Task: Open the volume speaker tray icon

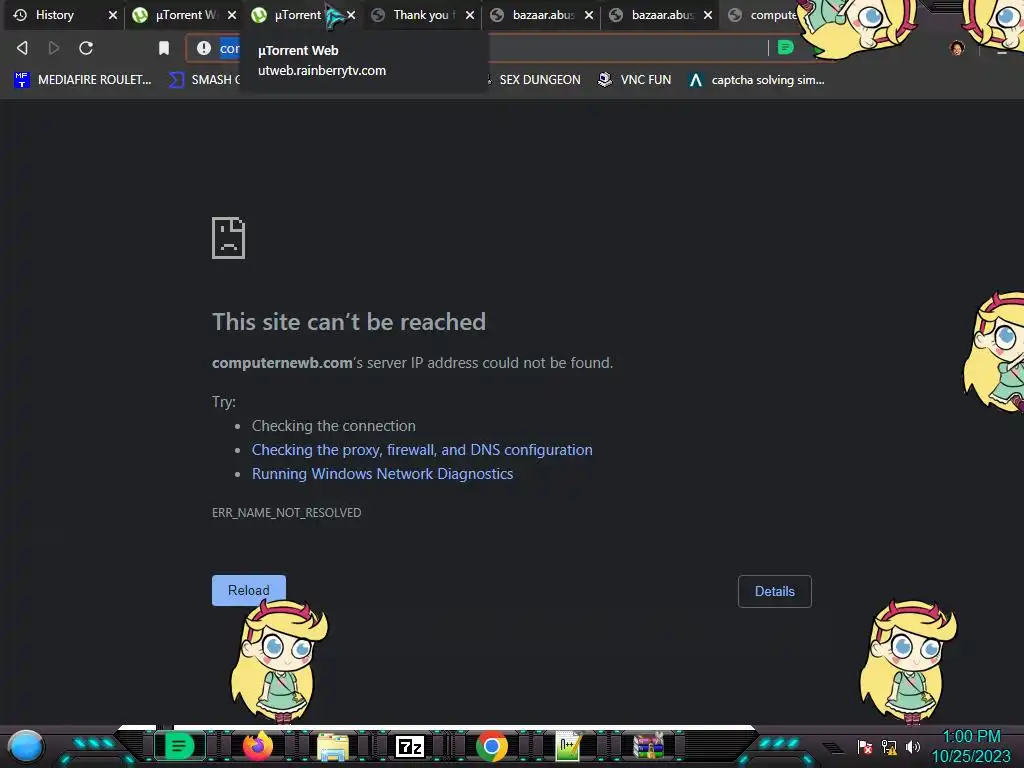Action: (x=913, y=746)
